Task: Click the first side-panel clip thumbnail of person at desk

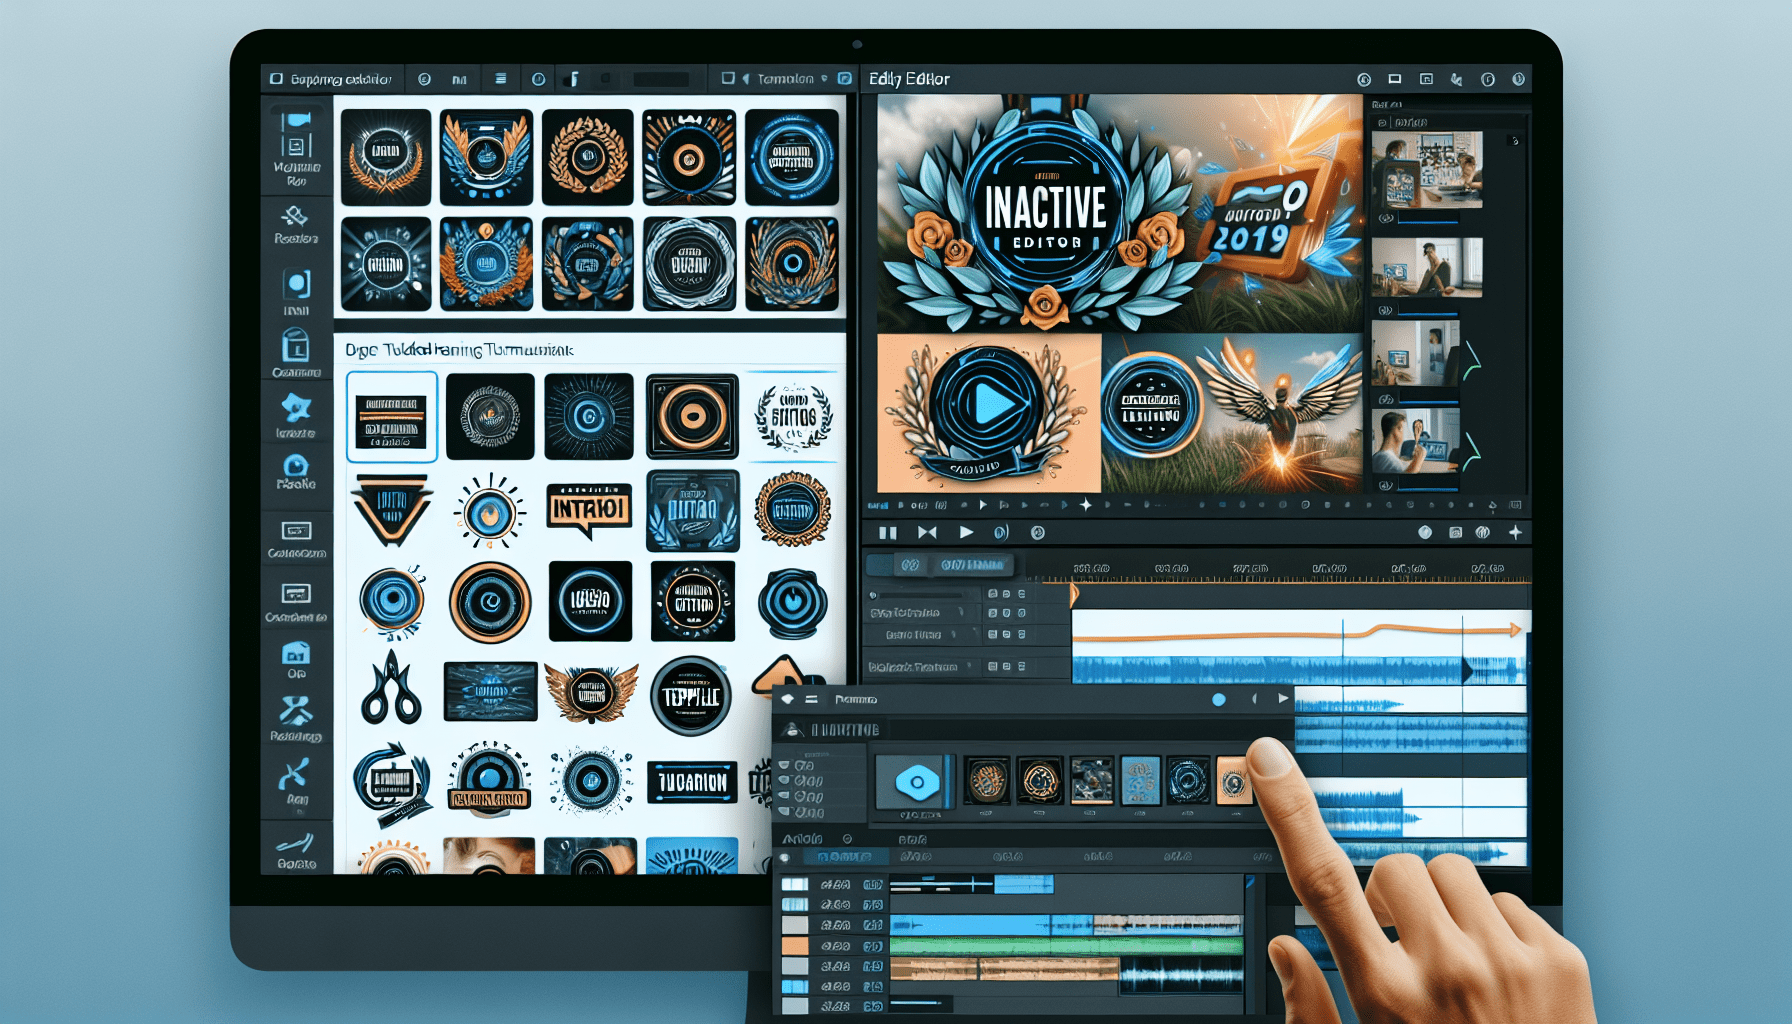Action: (x=1427, y=169)
